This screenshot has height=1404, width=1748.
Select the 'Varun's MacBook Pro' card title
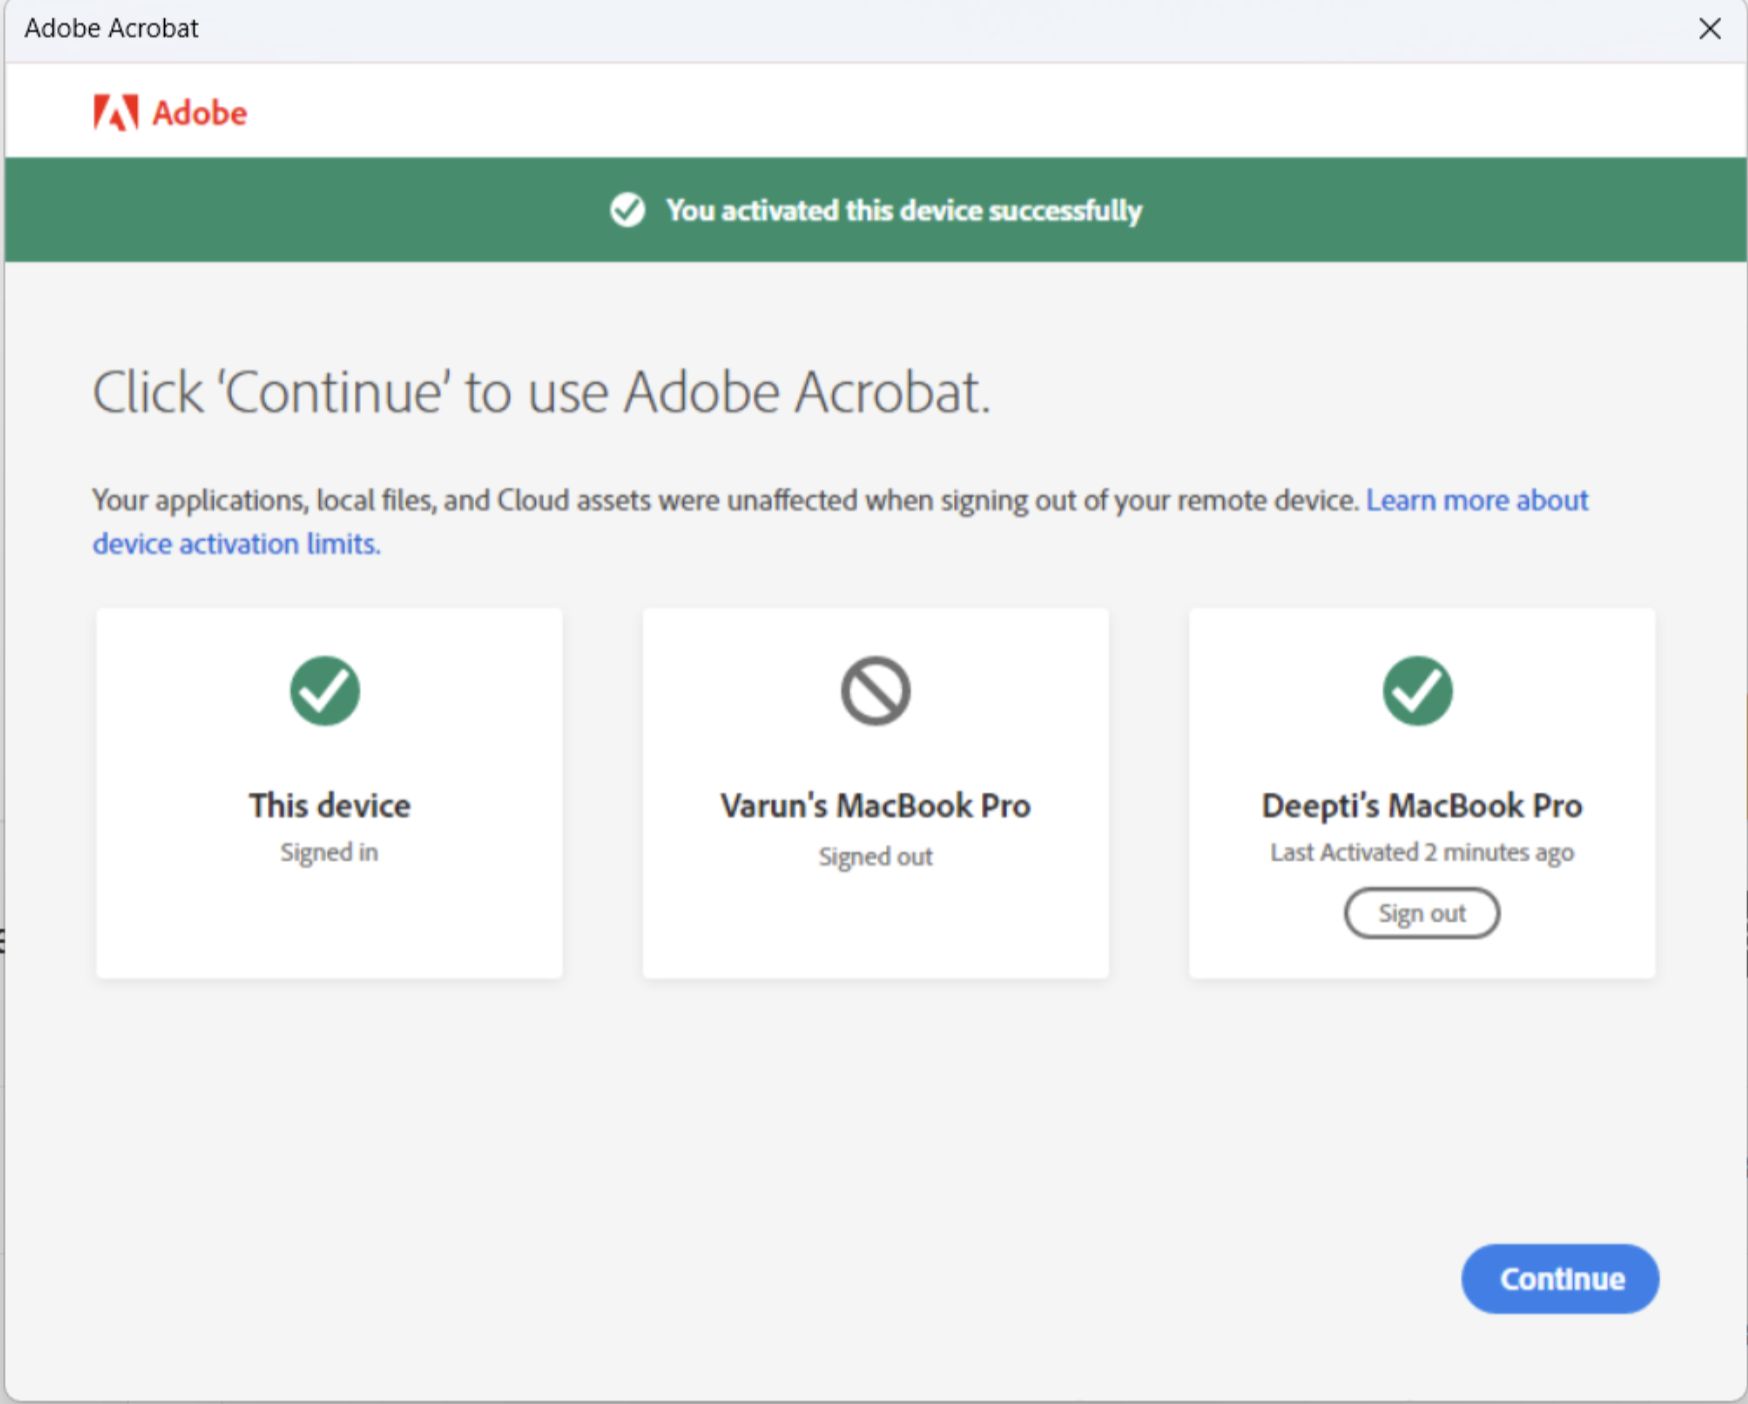875,805
